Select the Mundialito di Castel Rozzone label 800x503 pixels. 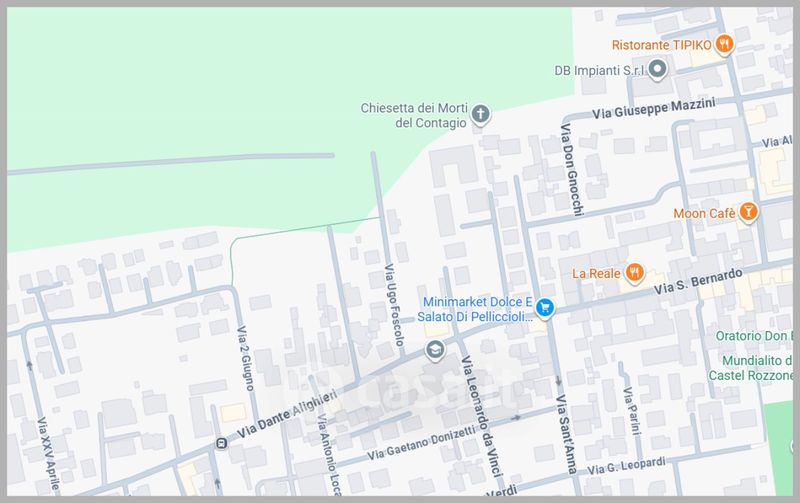pos(756,365)
